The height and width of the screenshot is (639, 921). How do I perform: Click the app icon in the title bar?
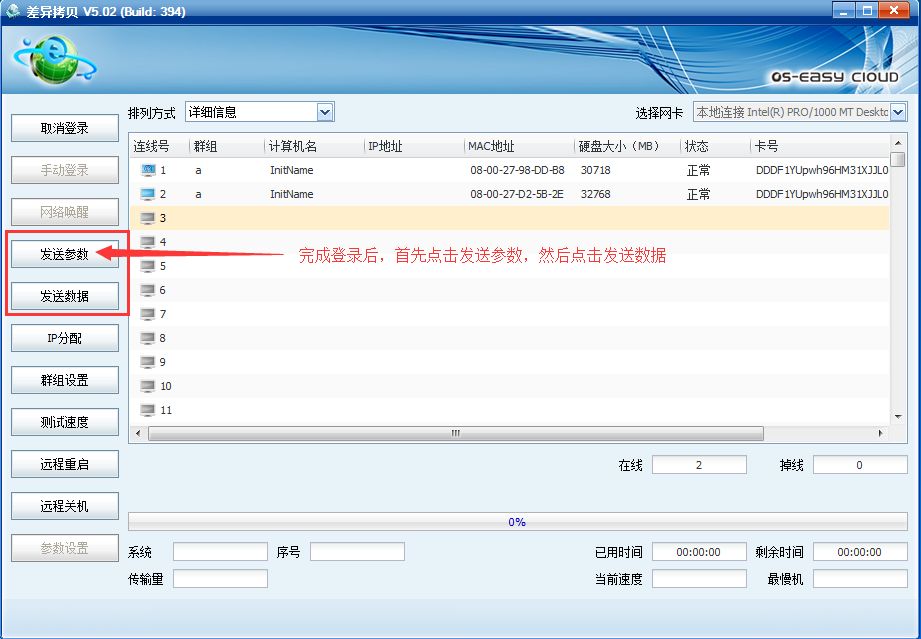point(14,11)
